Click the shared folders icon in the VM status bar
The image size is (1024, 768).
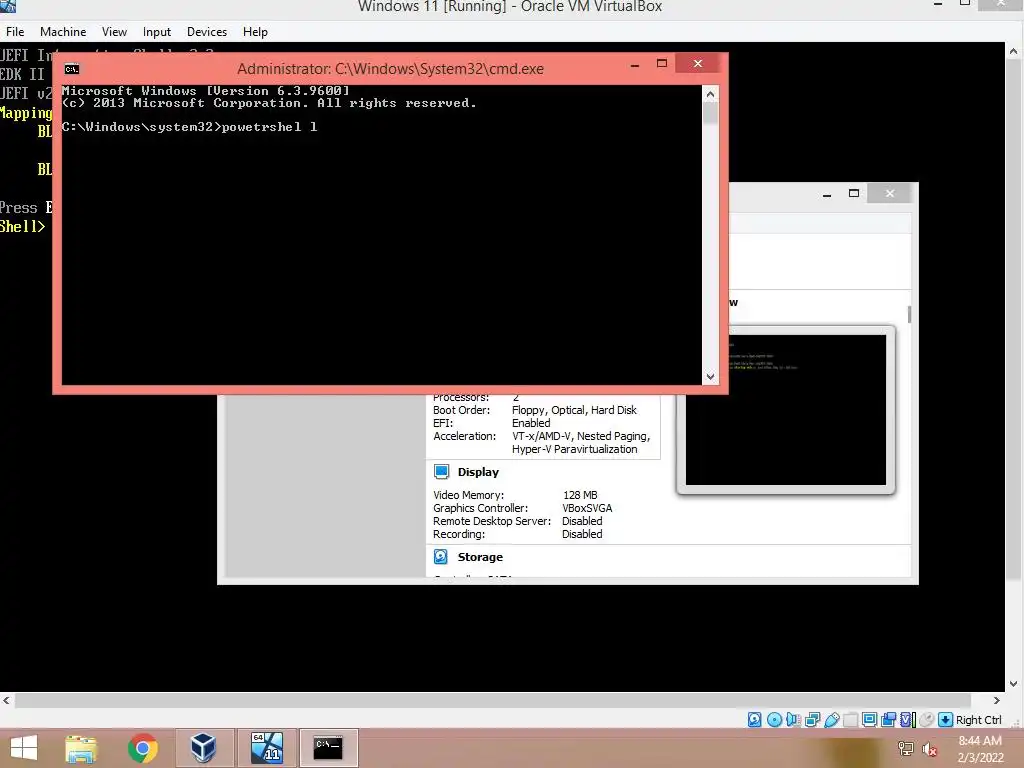850,720
